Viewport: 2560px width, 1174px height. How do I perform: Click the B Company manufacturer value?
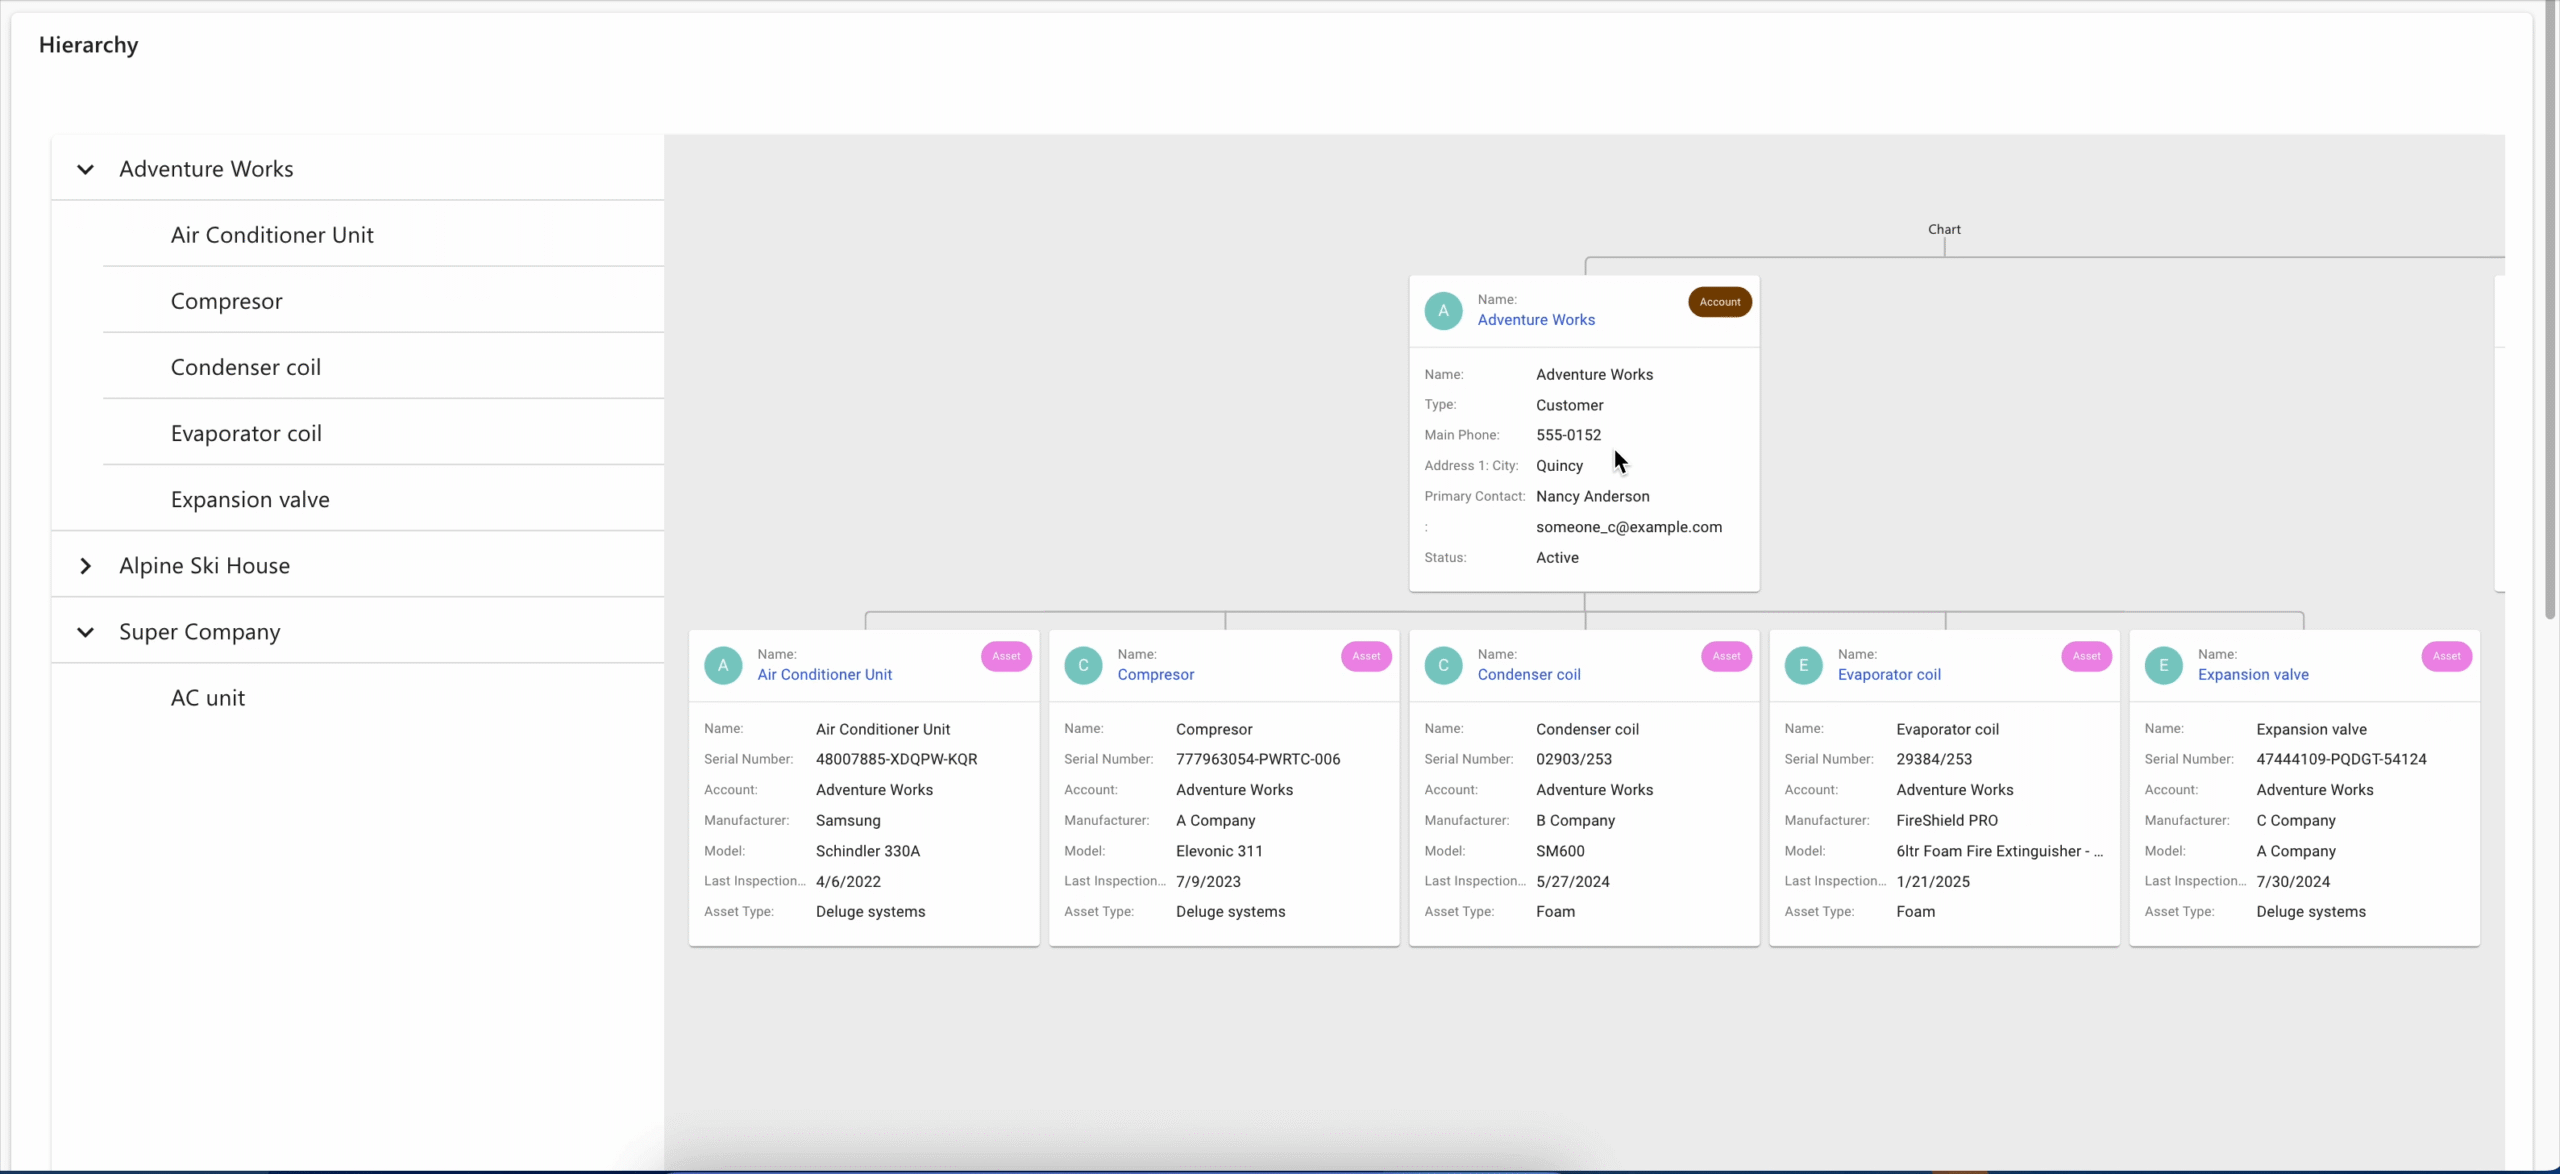pyautogui.click(x=1575, y=821)
